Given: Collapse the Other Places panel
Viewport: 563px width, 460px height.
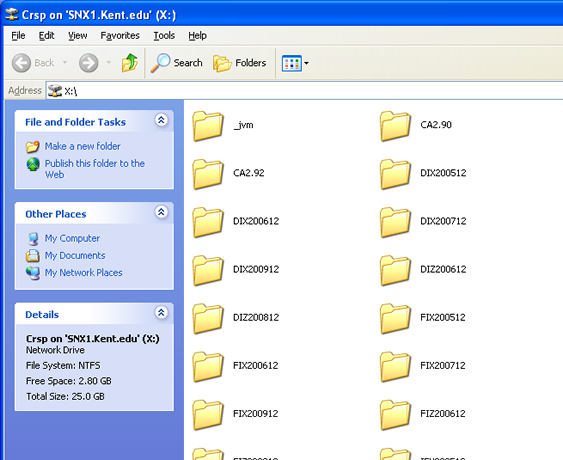Looking at the screenshot, I should (161, 212).
